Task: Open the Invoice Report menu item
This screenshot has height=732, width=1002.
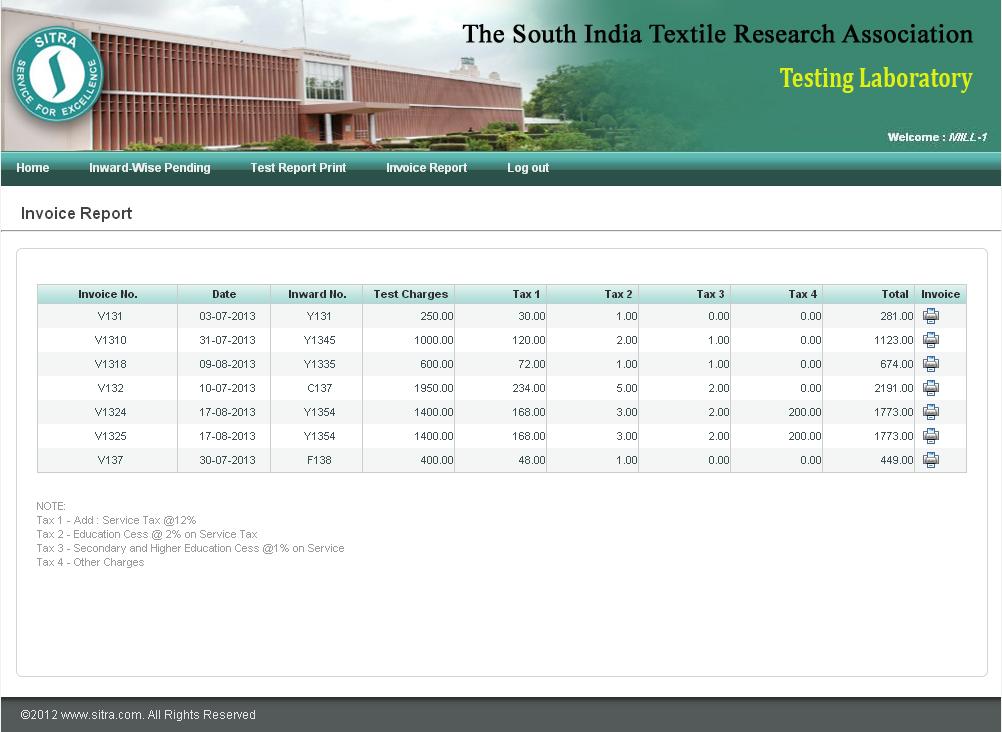Action: [x=426, y=167]
